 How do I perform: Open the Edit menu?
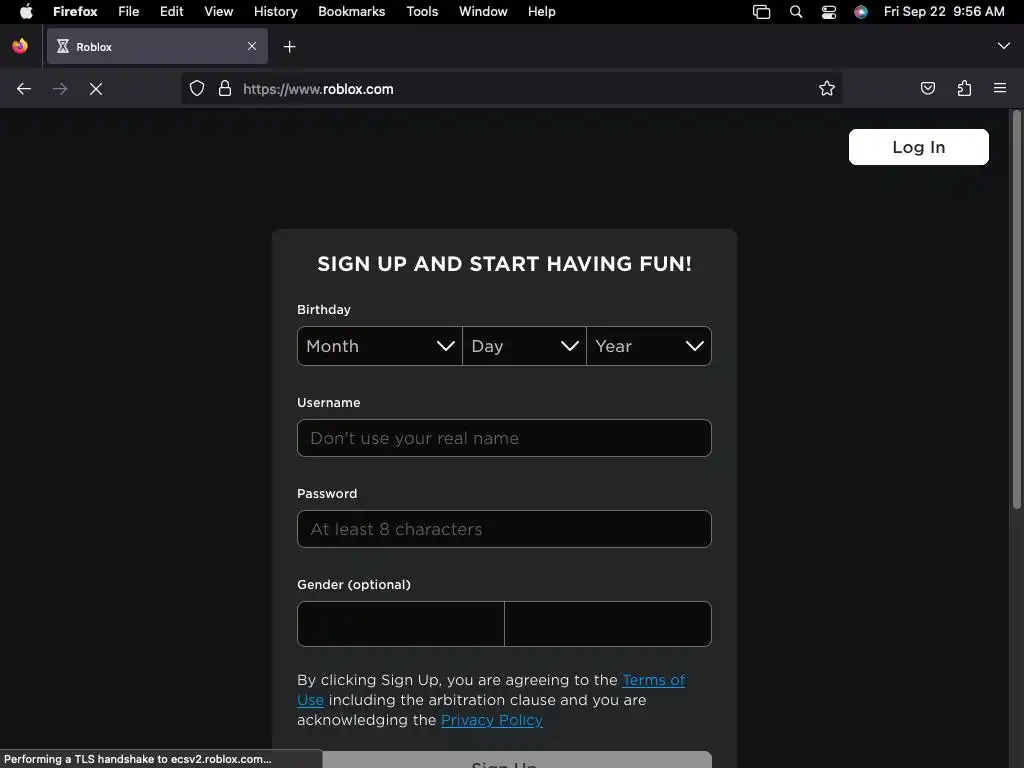click(171, 11)
